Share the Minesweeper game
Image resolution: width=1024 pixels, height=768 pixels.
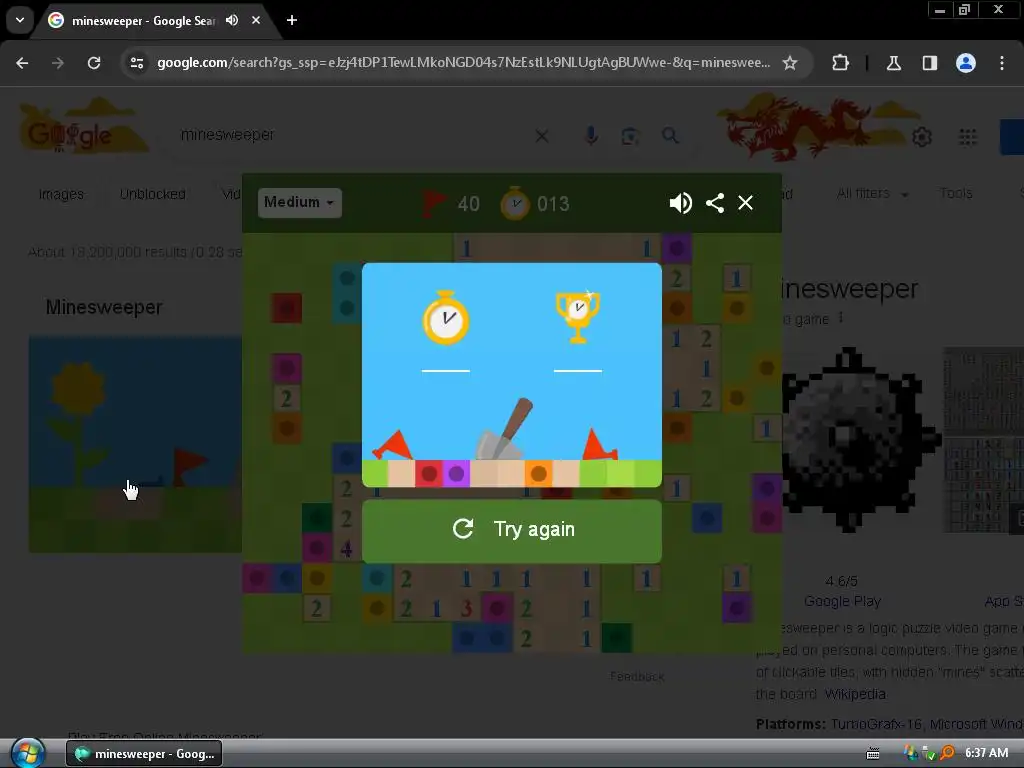coord(715,203)
